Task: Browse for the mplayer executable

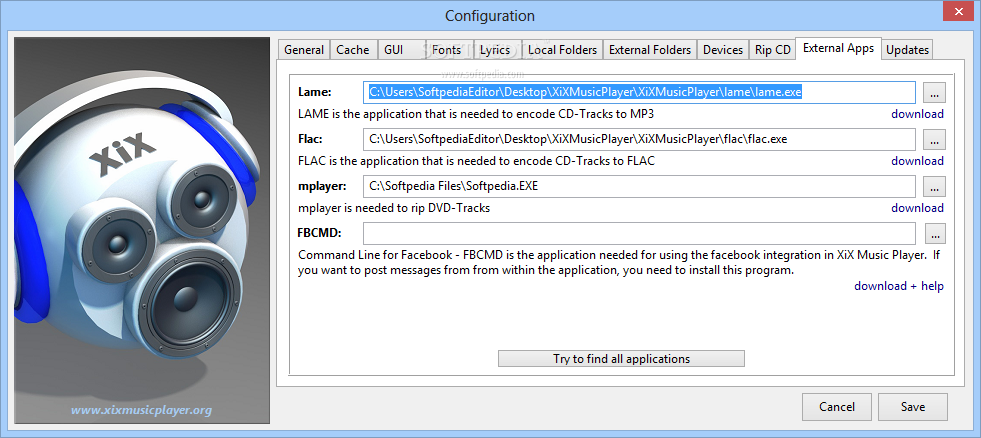Action: click(x=935, y=186)
